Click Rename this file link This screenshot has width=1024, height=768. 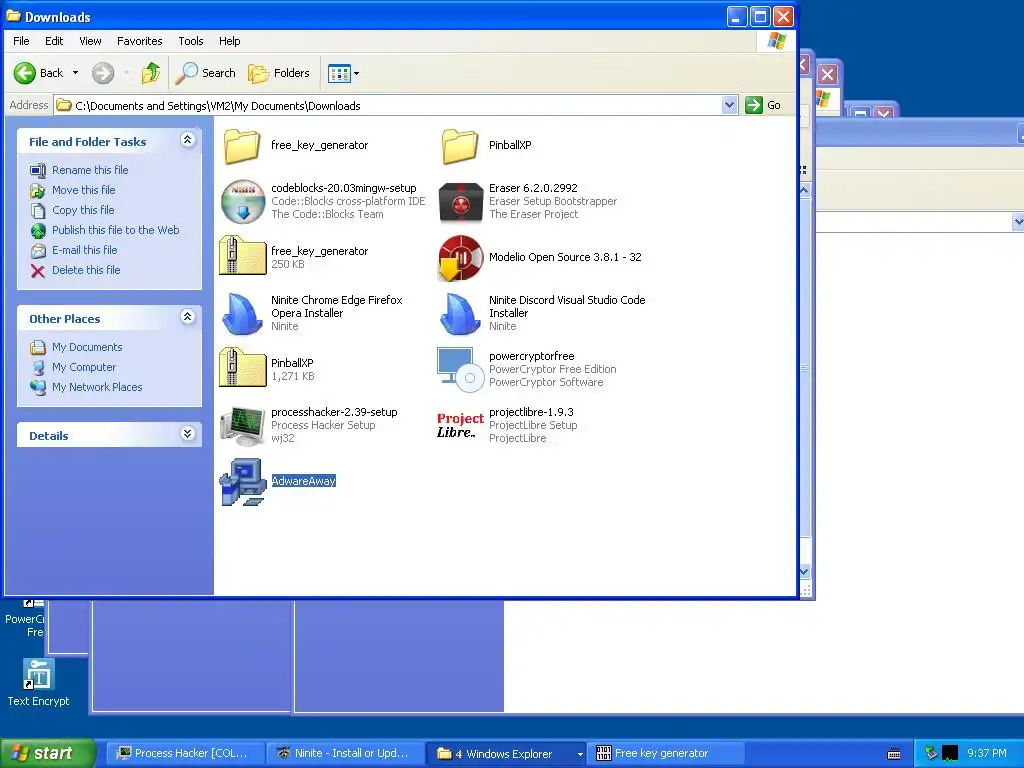(x=90, y=170)
